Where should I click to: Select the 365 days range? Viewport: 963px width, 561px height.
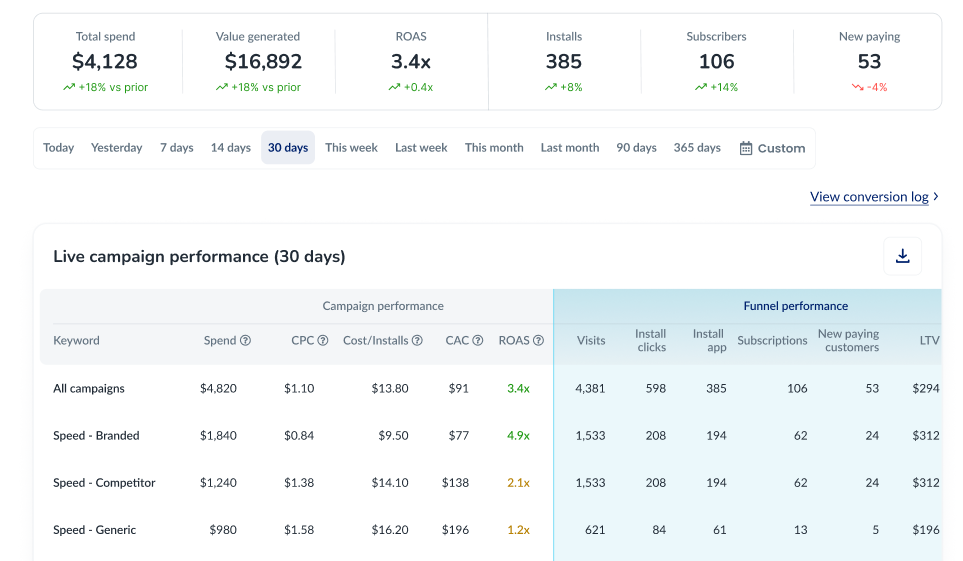[697, 147]
